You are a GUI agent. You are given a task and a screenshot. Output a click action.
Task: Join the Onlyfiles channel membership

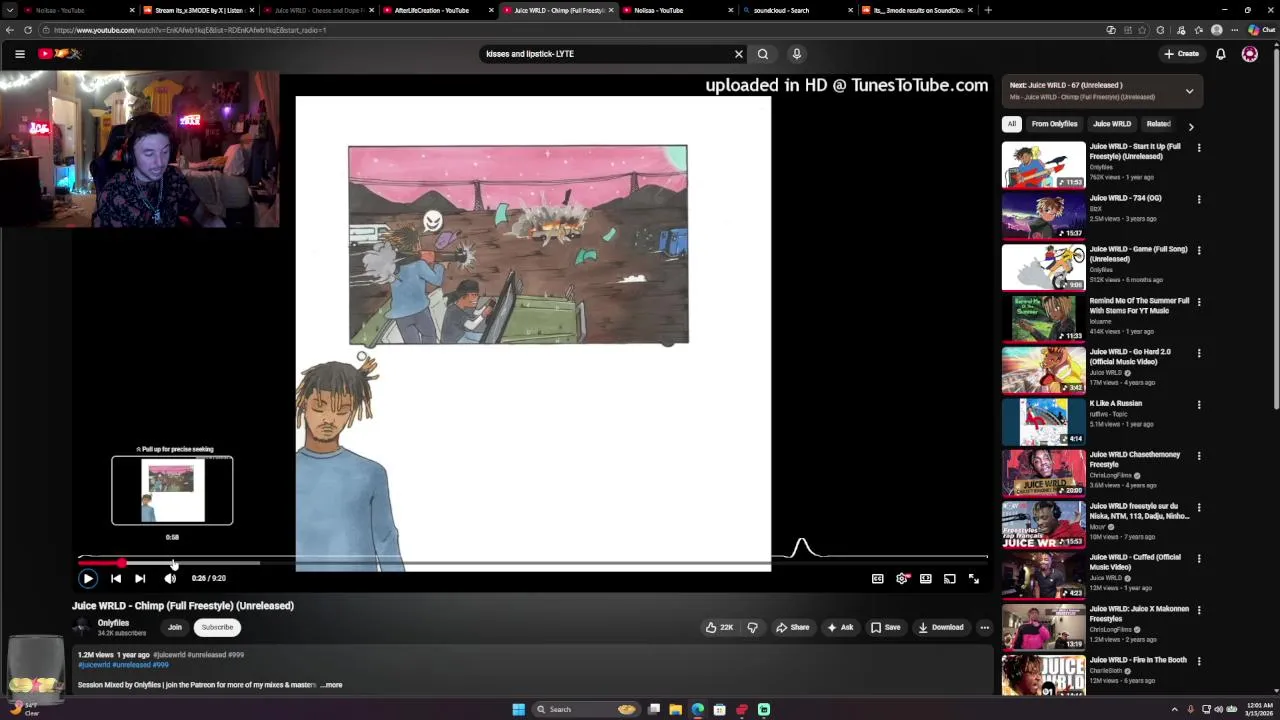pyautogui.click(x=175, y=627)
